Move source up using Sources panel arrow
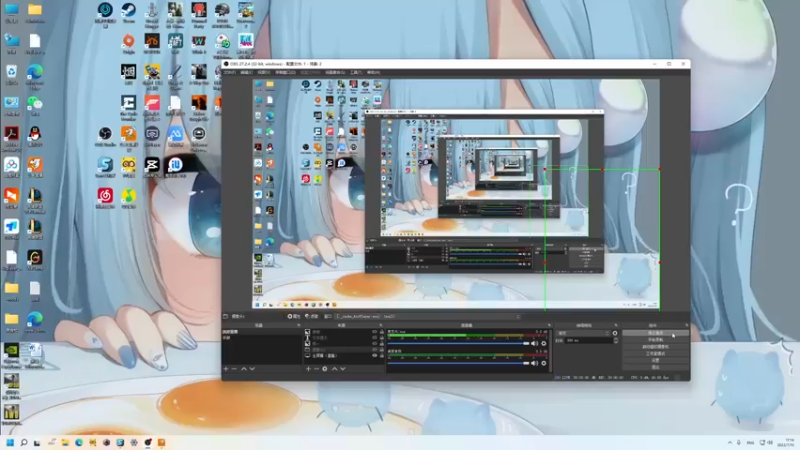 click(x=334, y=368)
